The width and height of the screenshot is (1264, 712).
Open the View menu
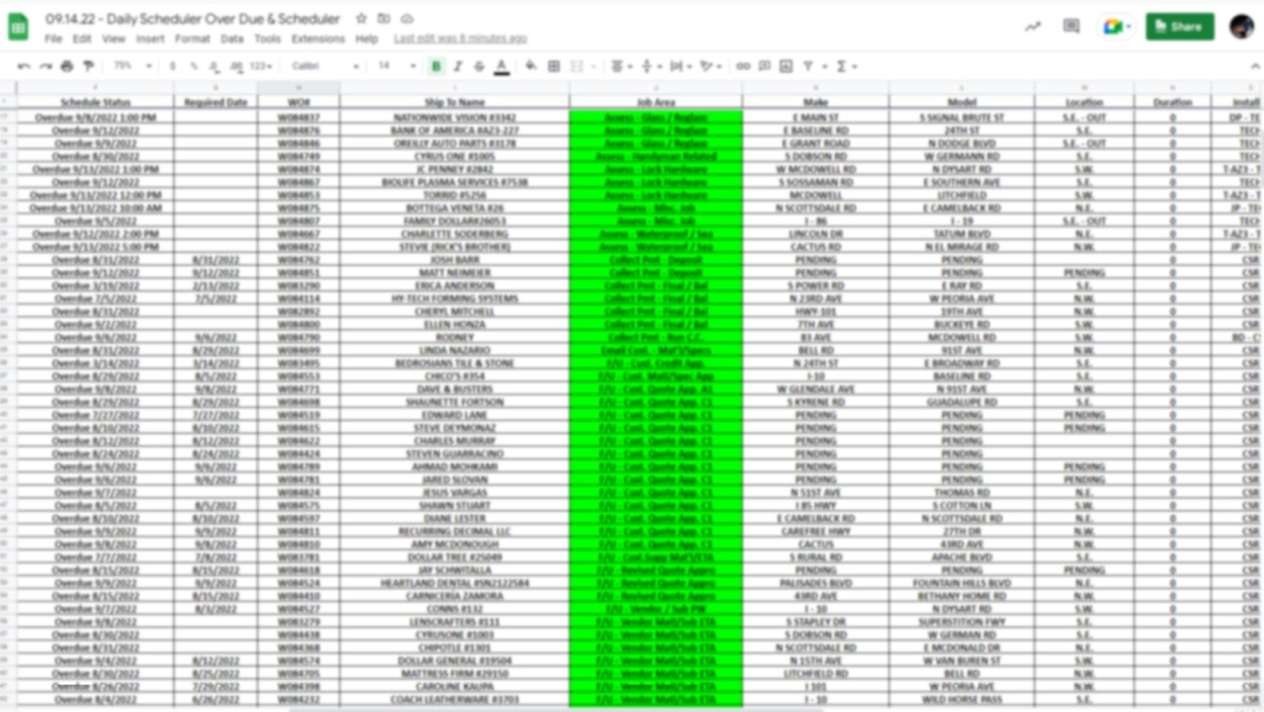tap(113, 39)
